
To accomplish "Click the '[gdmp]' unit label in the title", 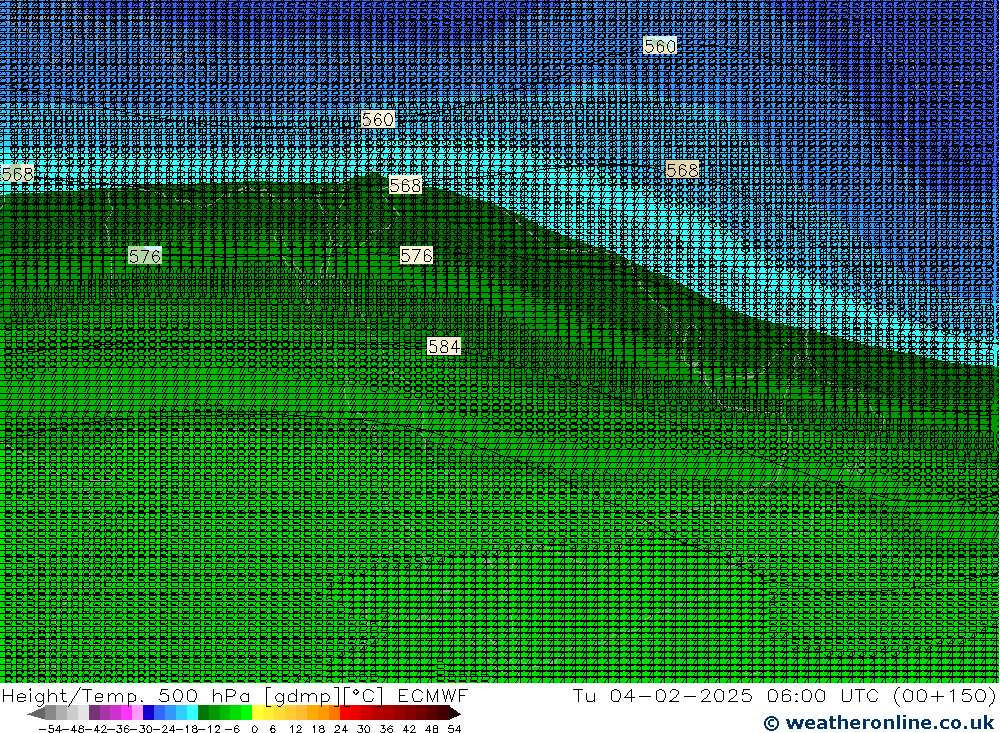I will click(302, 696).
